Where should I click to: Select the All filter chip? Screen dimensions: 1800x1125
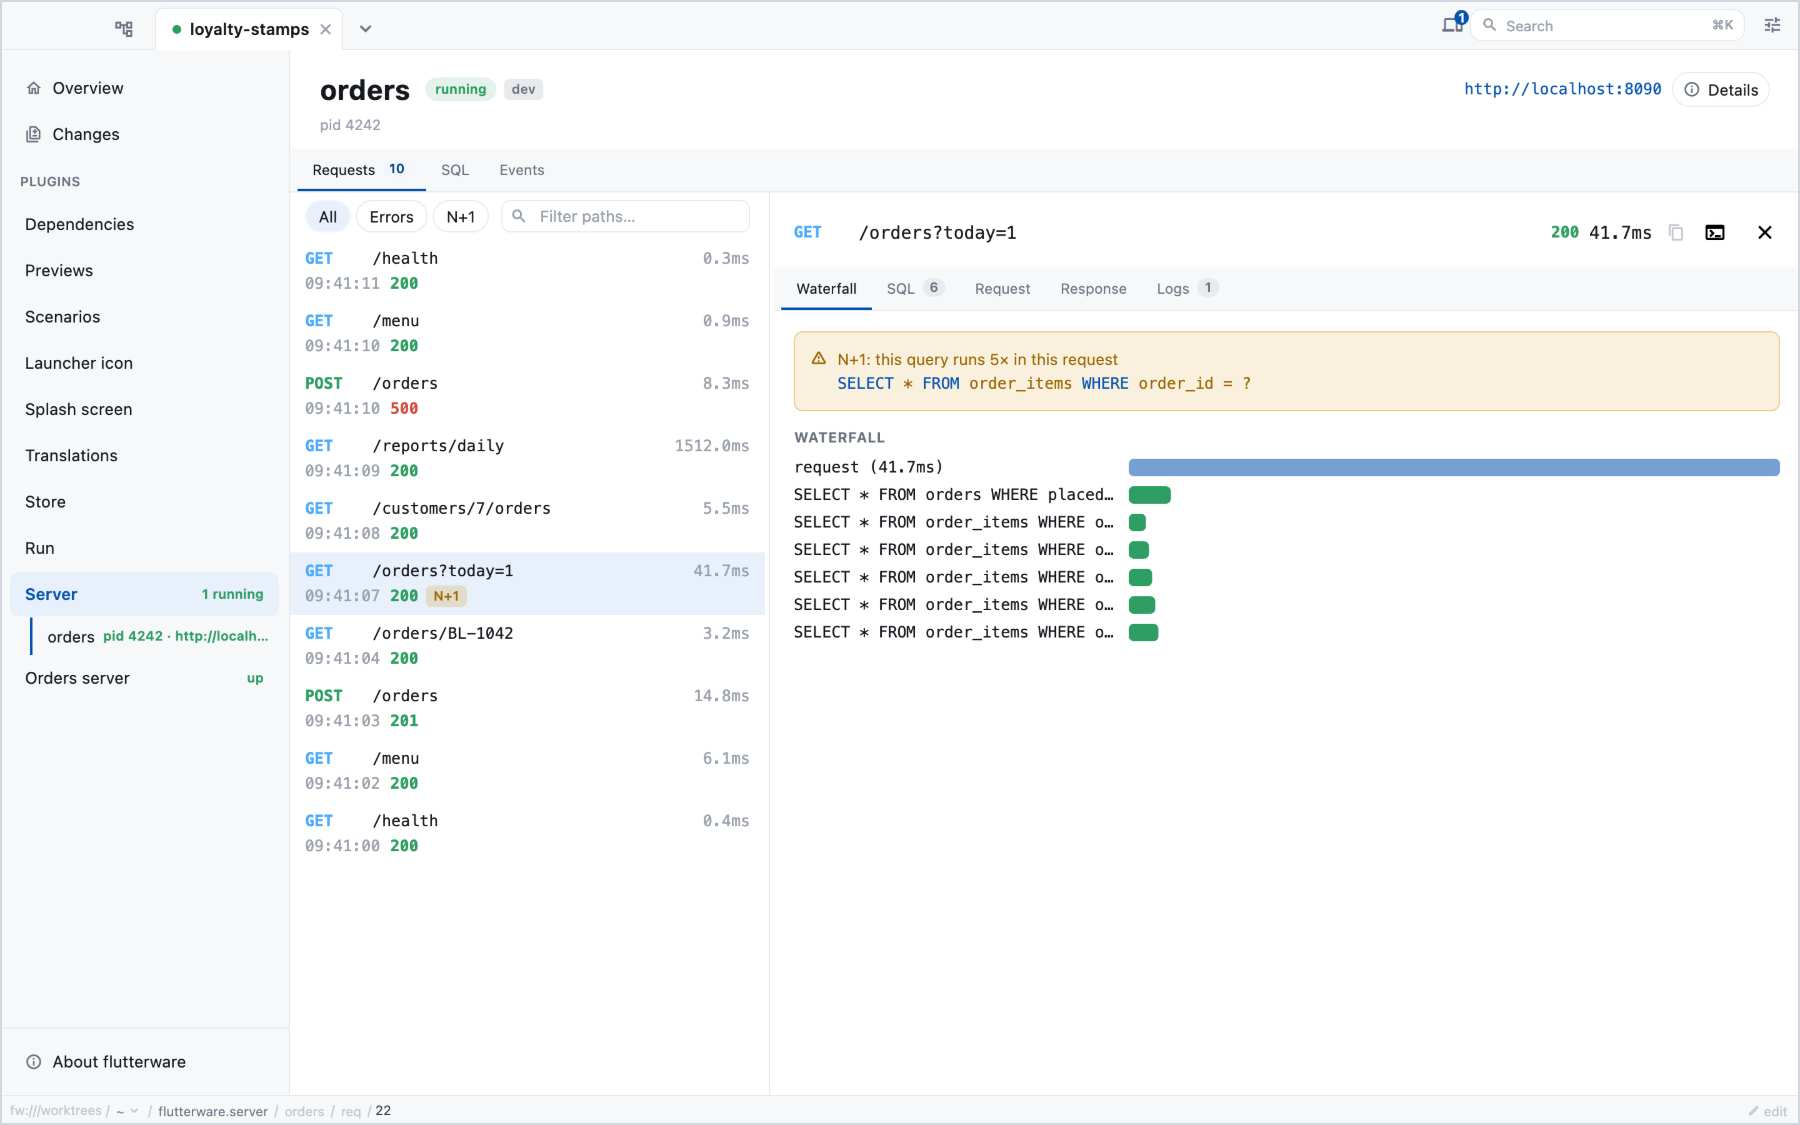click(328, 217)
